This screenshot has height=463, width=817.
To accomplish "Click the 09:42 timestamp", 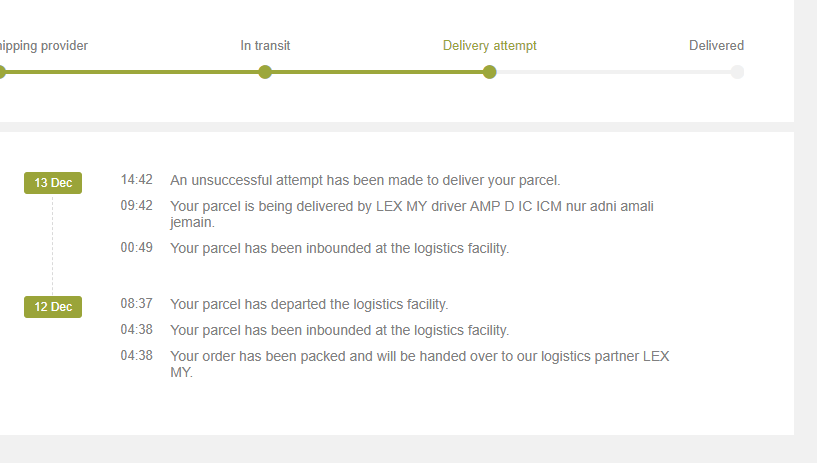I will (137, 206).
